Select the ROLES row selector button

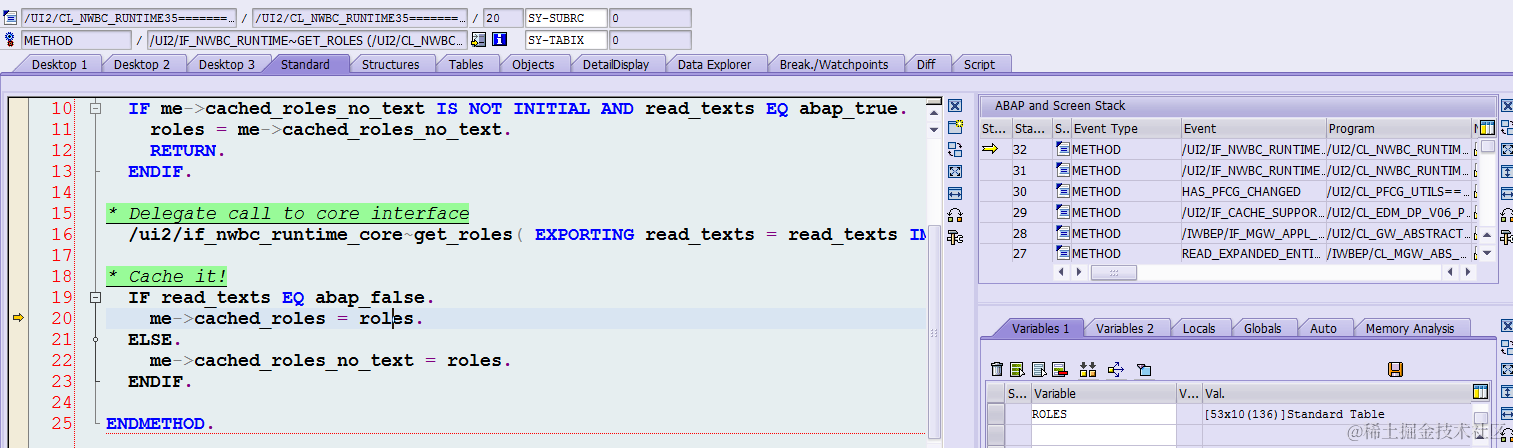tap(996, 414)
